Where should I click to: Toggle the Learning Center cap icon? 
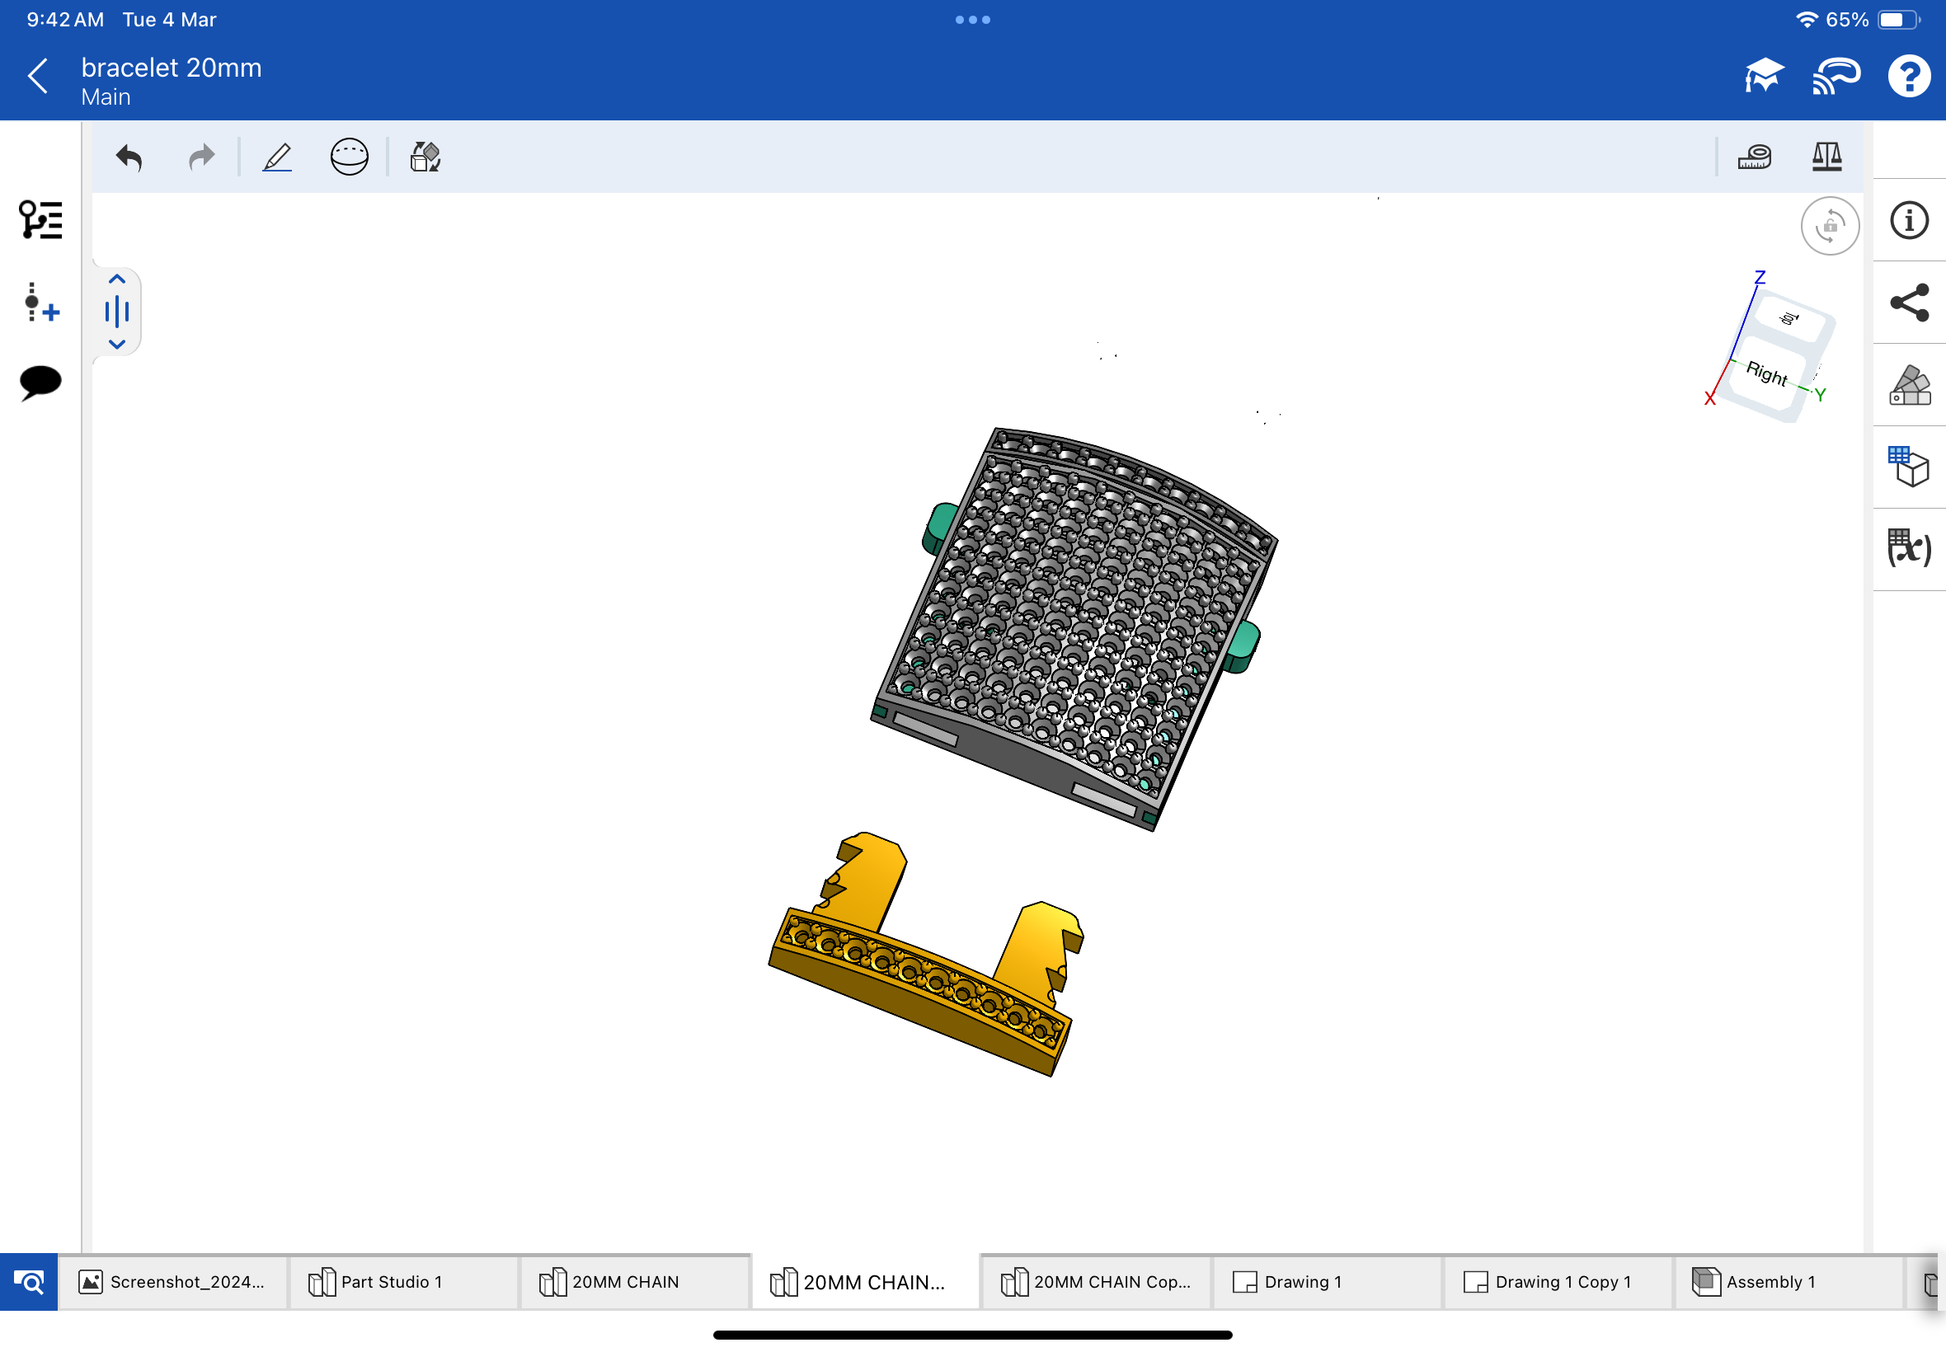click(1763, 76)
